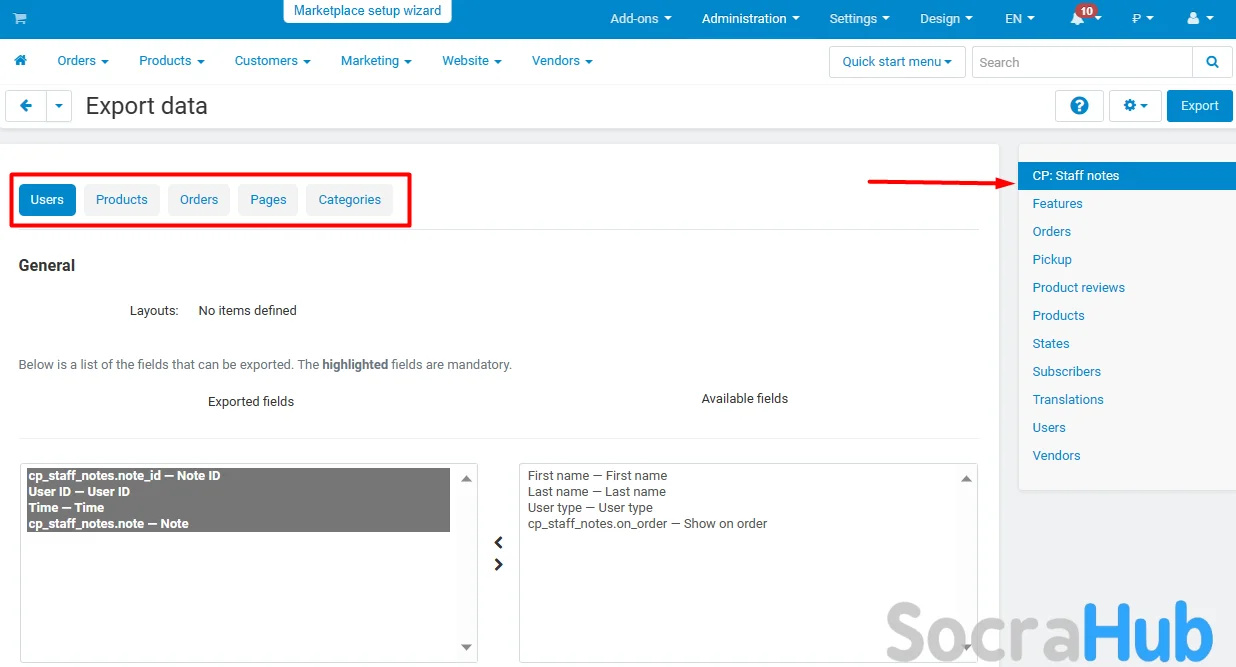Open the Administration dropdown
This screenshot has width=1236, height=667.
[x=751, y=19]
